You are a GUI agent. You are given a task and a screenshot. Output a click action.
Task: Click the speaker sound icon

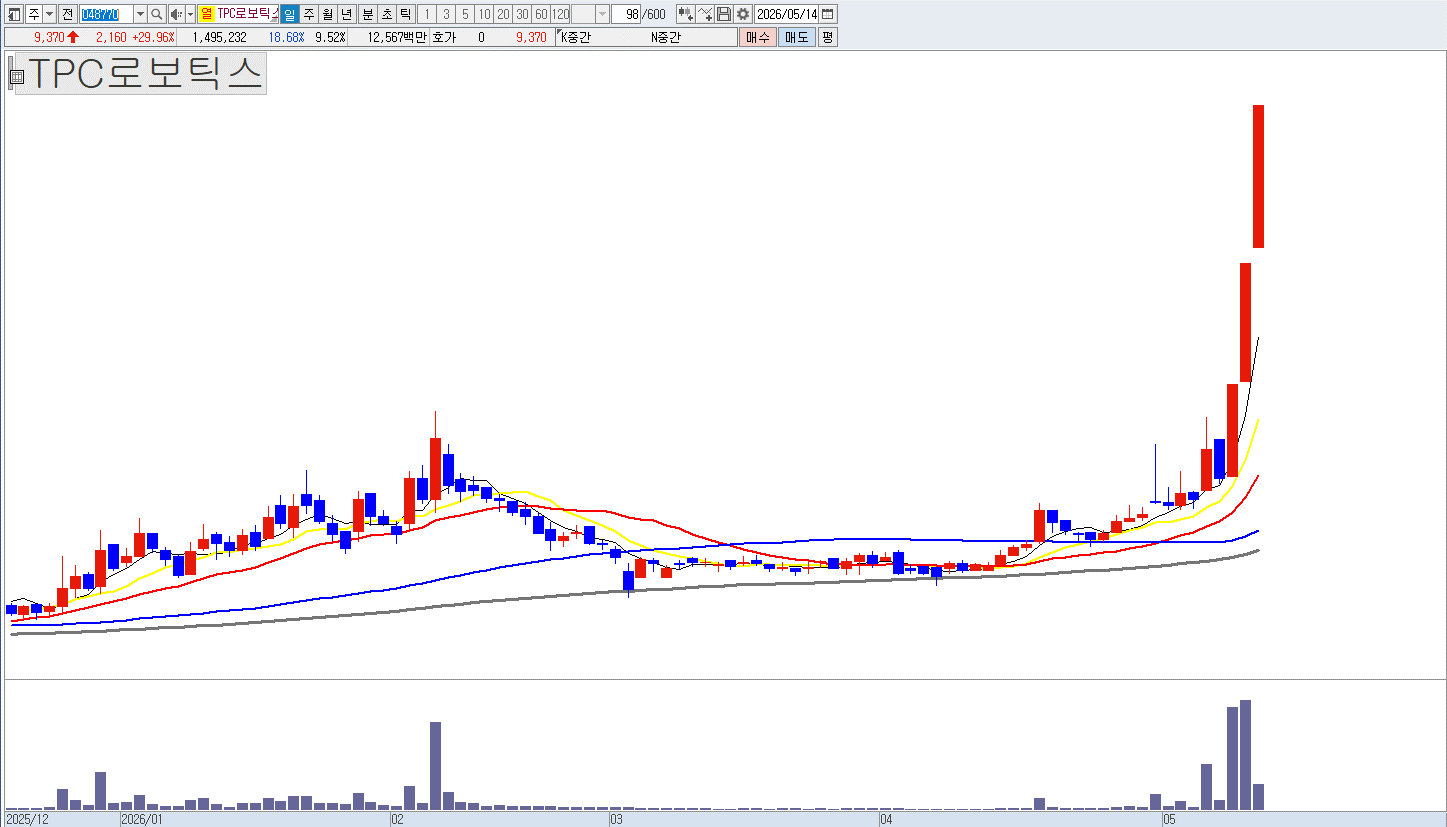176,14
